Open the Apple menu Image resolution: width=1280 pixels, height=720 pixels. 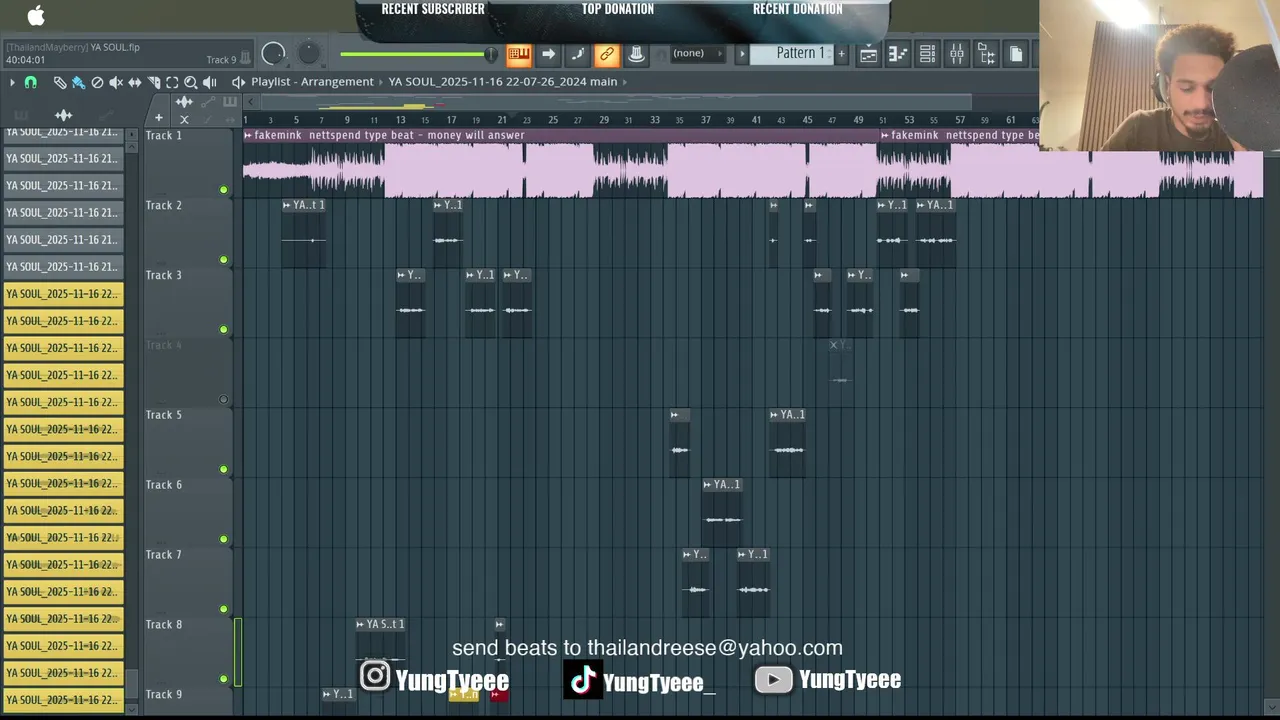pos(35,14)
